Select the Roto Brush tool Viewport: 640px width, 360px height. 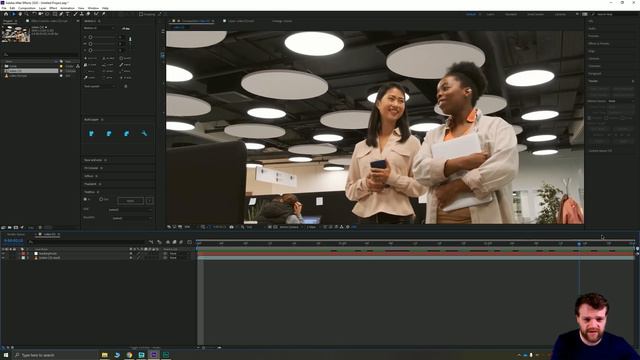[96, 14]
